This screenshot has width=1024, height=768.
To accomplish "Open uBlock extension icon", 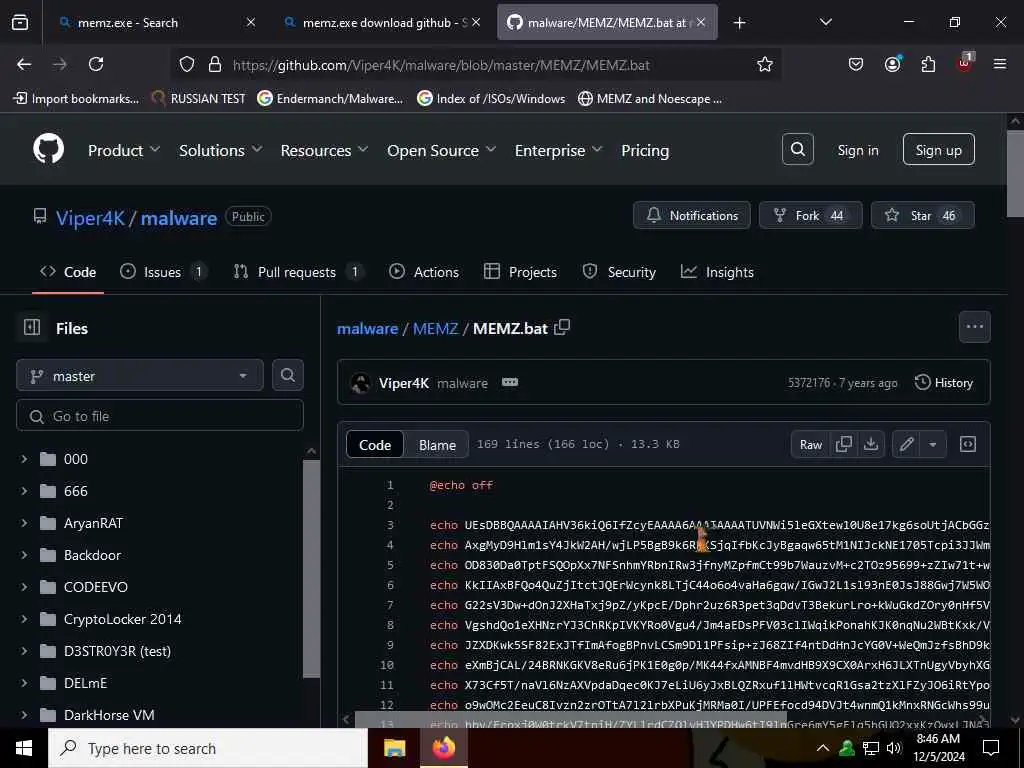I will click(965, 63).
